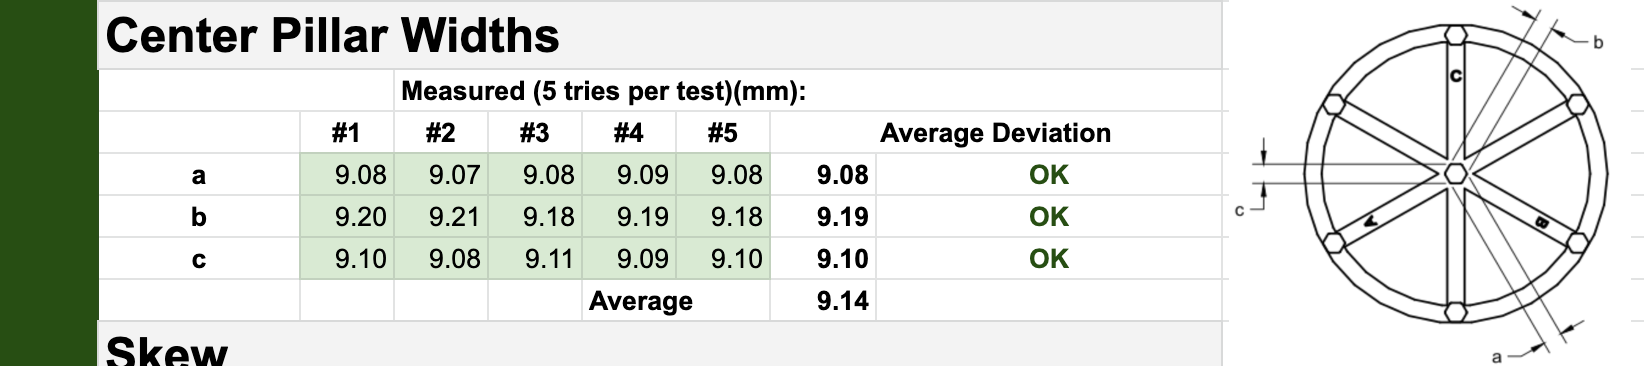Screen dimensions: 1644x366
Task: Select row b #4 value 9.19
Action: [x=629, y=217]
